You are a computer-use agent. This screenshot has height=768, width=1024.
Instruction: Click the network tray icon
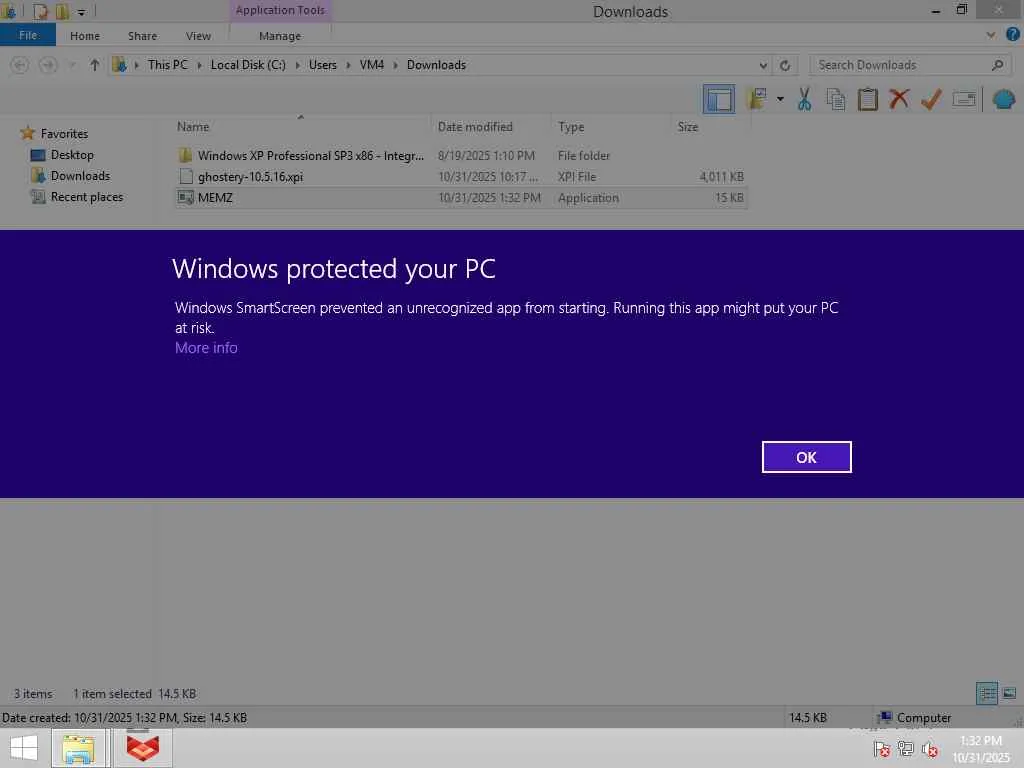(906, 749)
